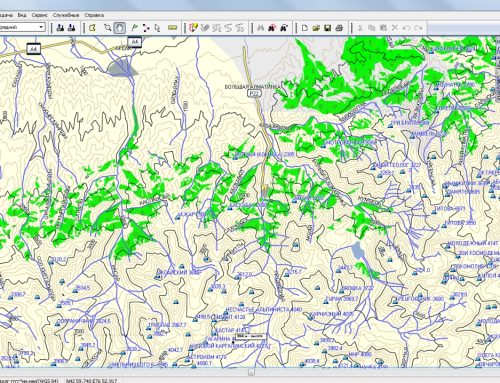Create a new file with New icon

pos(304,28)
